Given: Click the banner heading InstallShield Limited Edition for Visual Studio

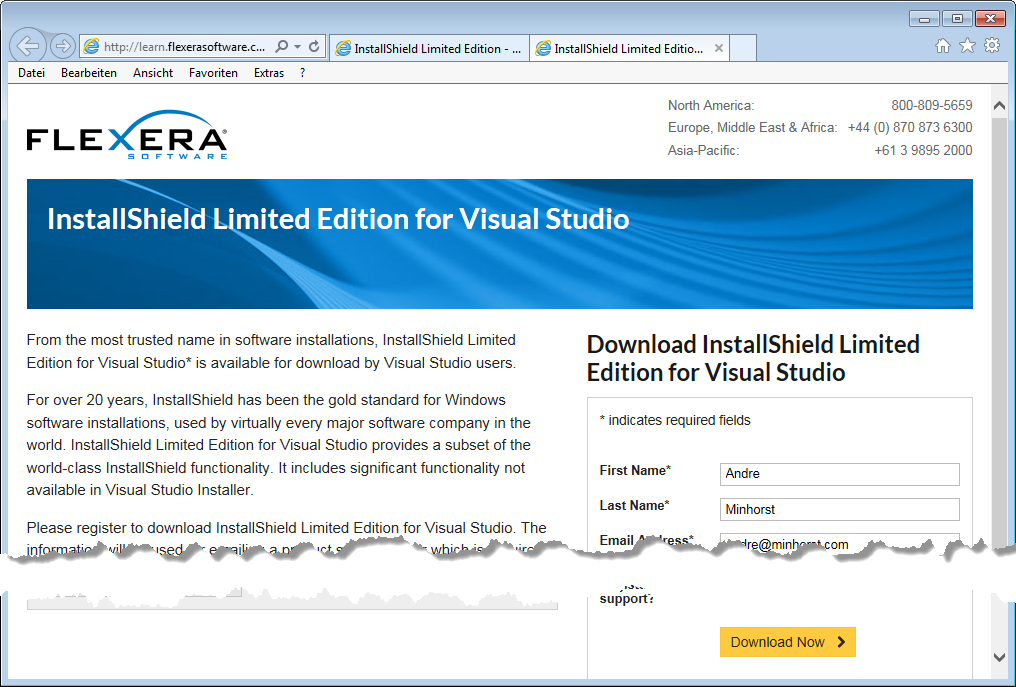Looking at the screenshot, I should pos(338,219).
